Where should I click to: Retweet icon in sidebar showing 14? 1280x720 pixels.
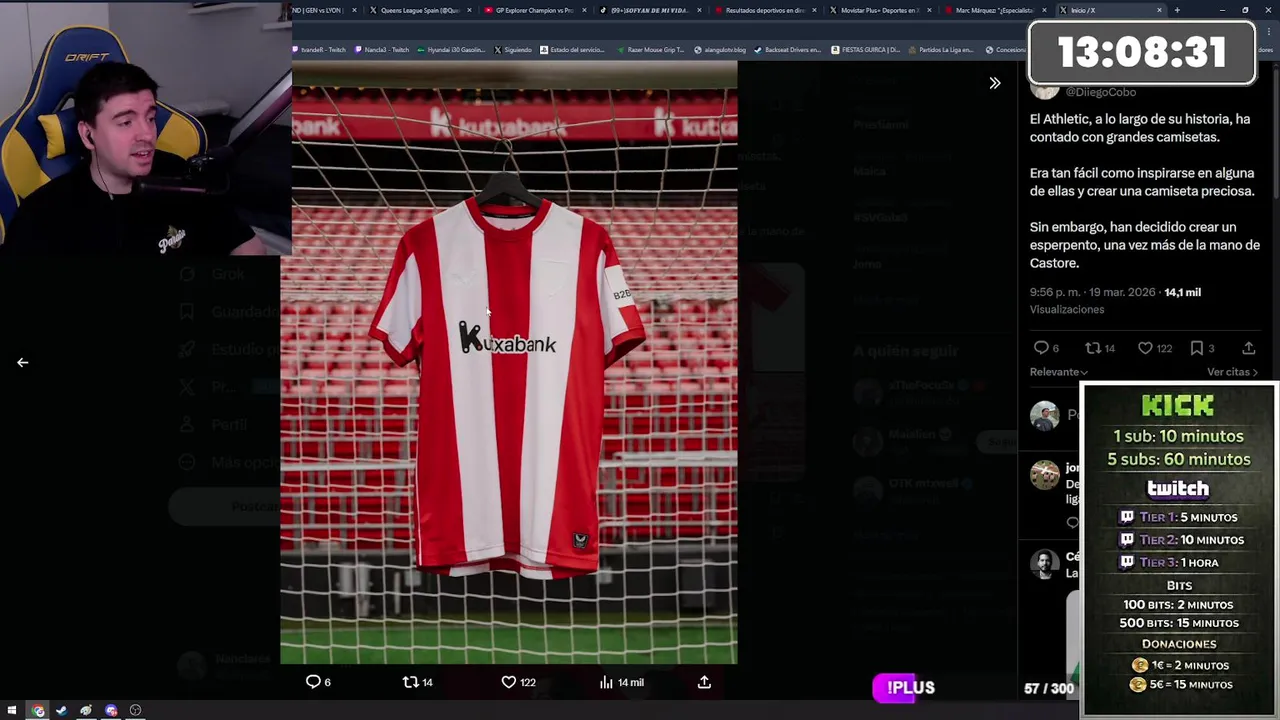click(1093, 348)
